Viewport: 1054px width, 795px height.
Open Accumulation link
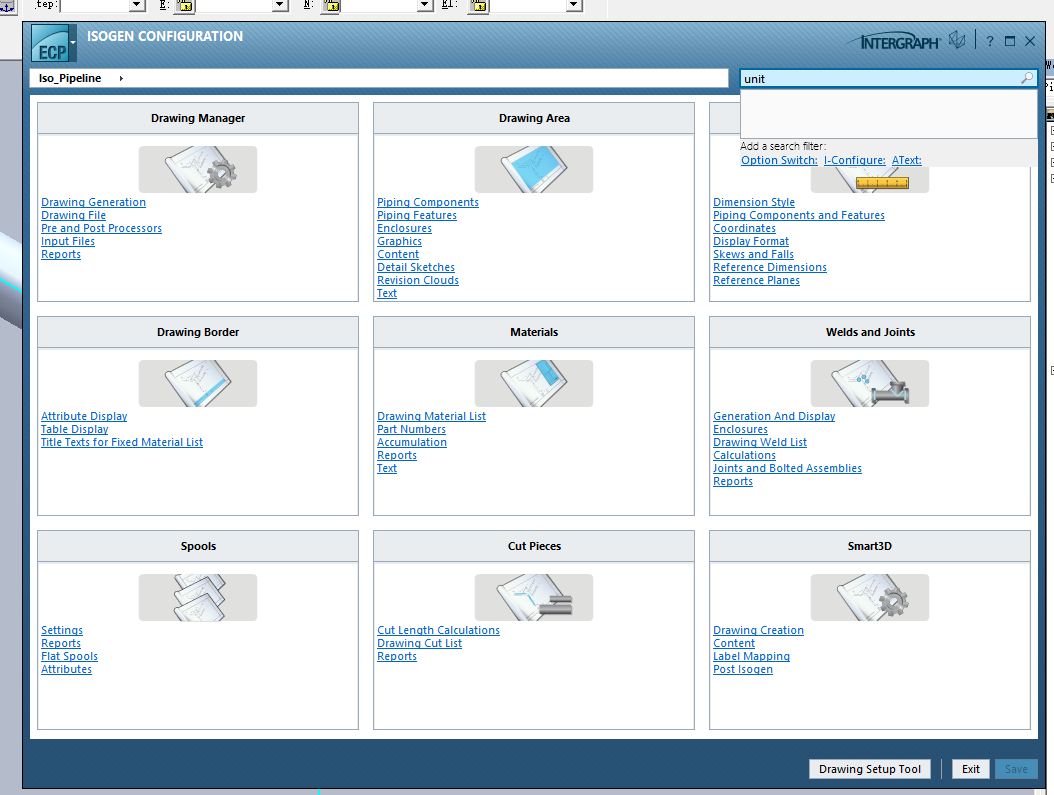411,442
